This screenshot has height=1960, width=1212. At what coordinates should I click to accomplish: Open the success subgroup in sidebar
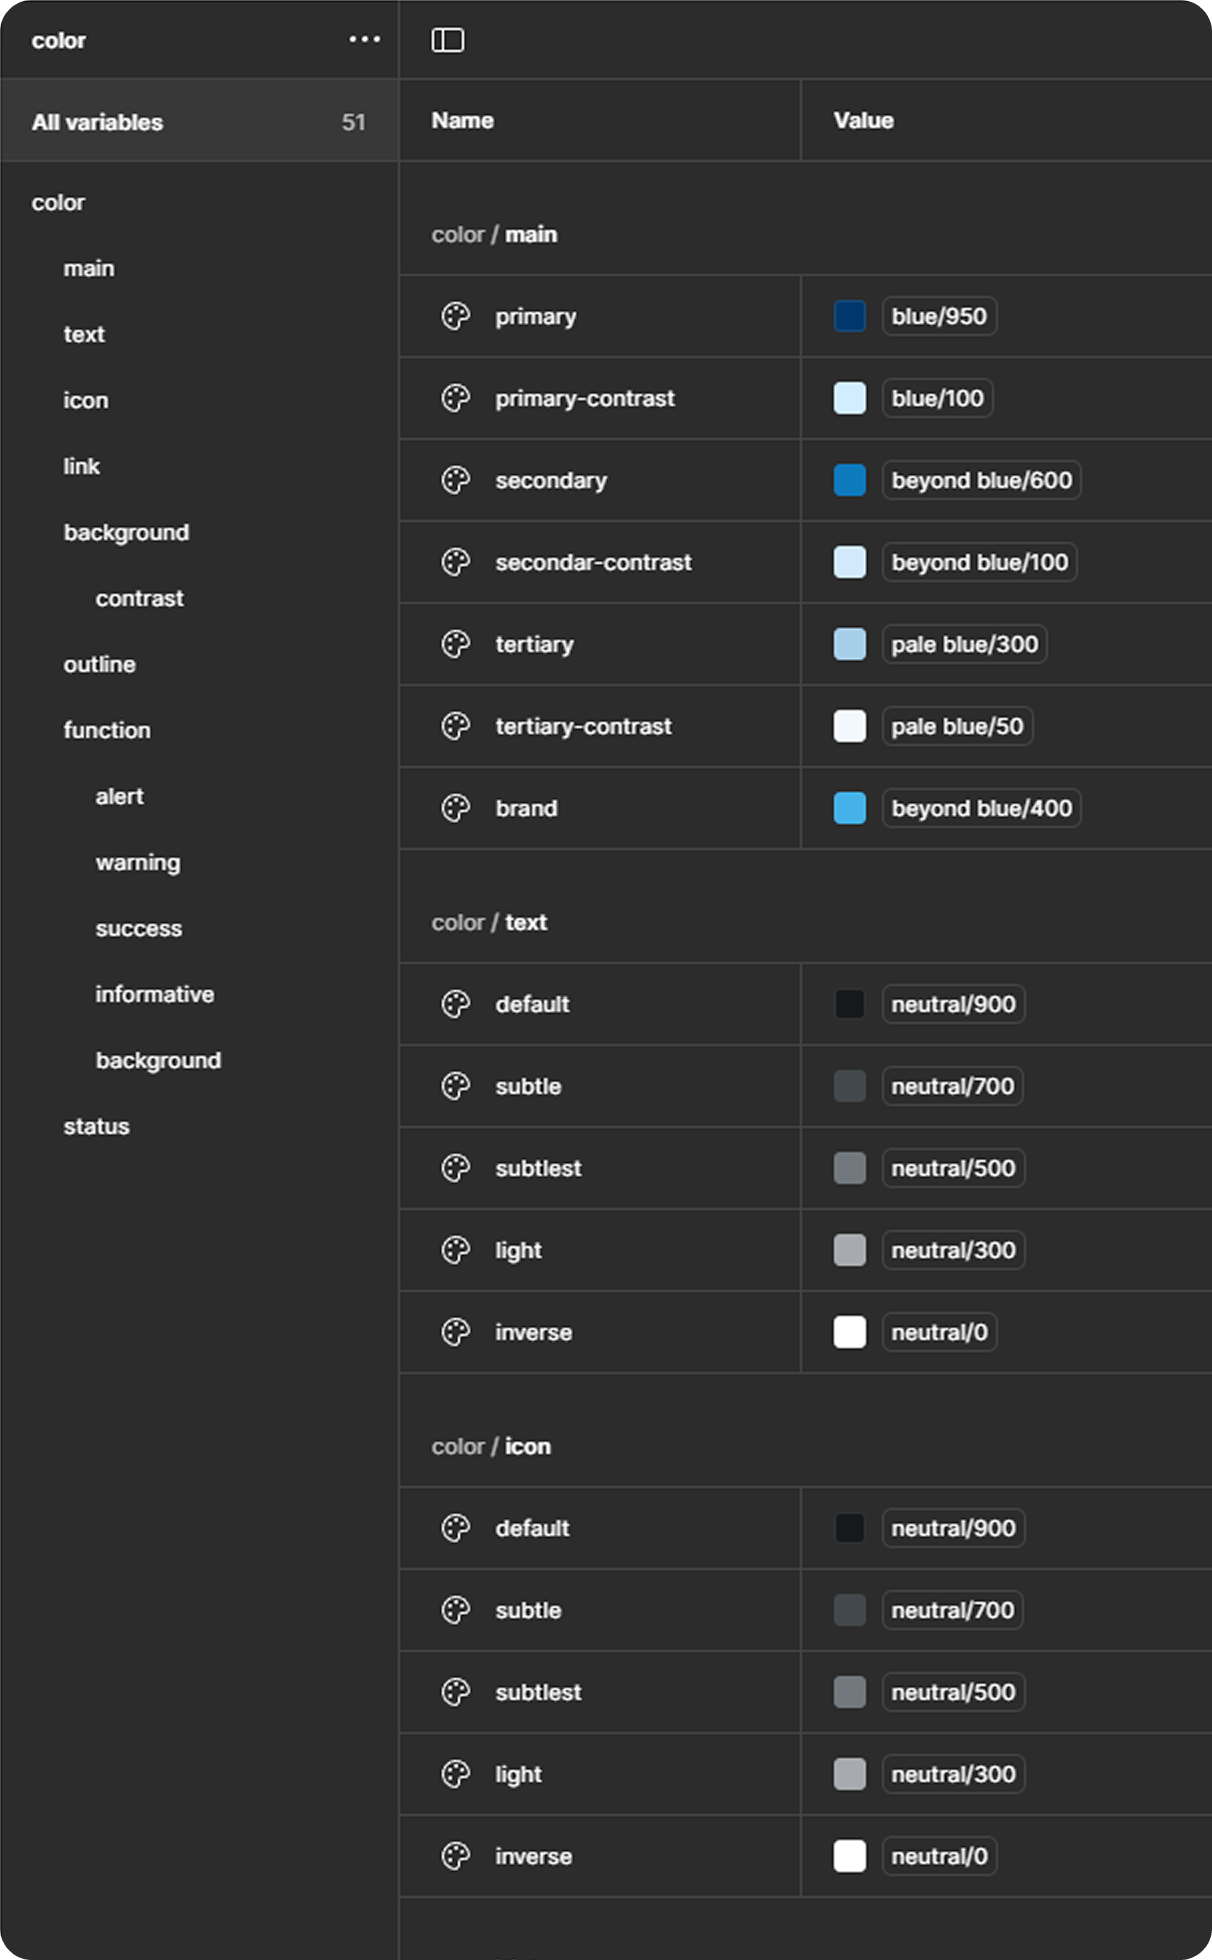139,928
